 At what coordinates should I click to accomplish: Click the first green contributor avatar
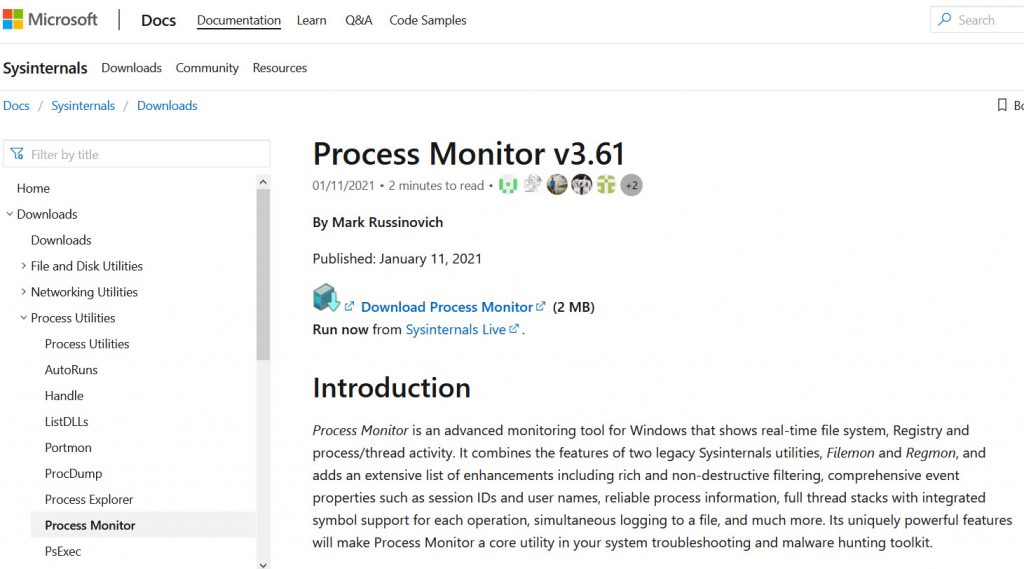[508, 185]
